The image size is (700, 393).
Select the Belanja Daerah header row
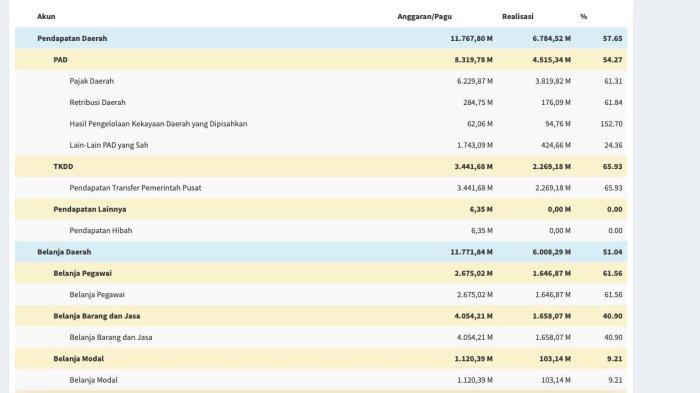[x=321, y=252]
